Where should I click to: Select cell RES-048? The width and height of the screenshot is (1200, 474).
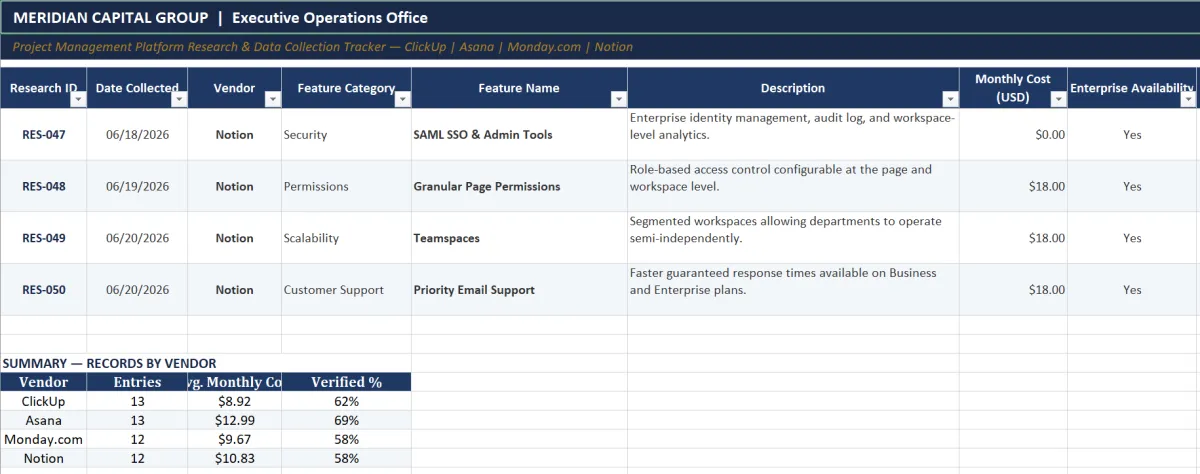click(x=44, y=186)
